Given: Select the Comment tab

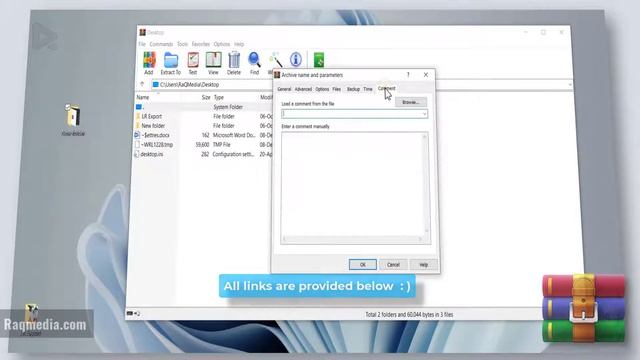Looking at the screenshot, I should click(386, 88).
